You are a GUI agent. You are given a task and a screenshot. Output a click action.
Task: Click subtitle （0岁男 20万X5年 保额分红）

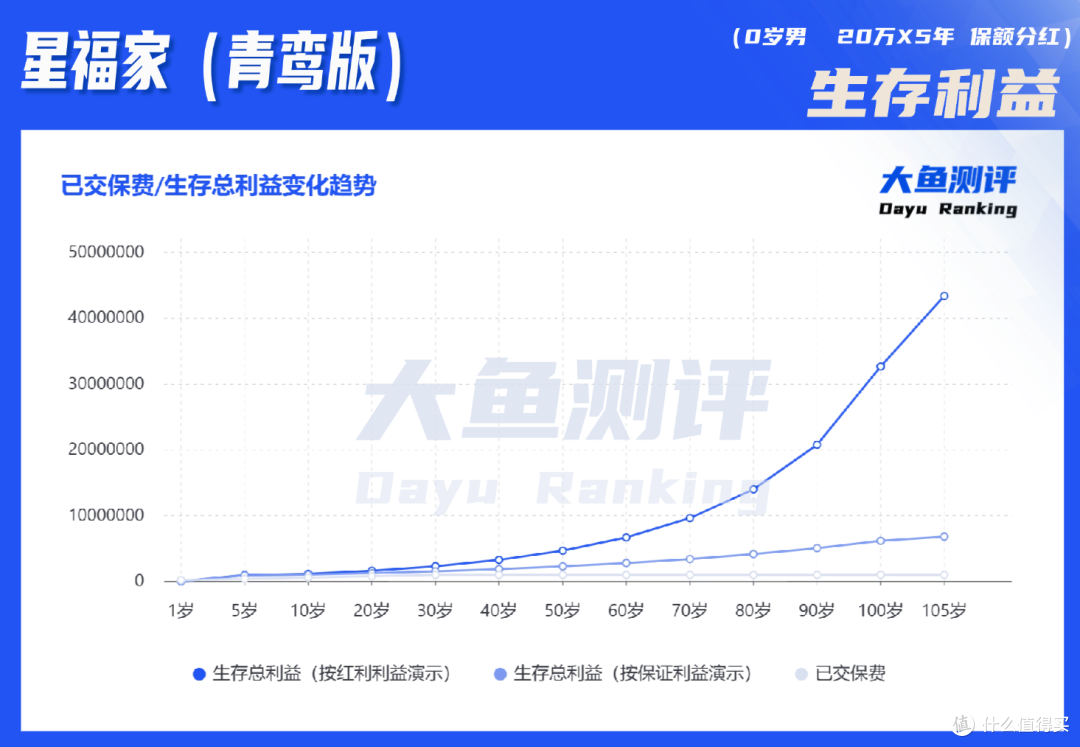(902, 36)
